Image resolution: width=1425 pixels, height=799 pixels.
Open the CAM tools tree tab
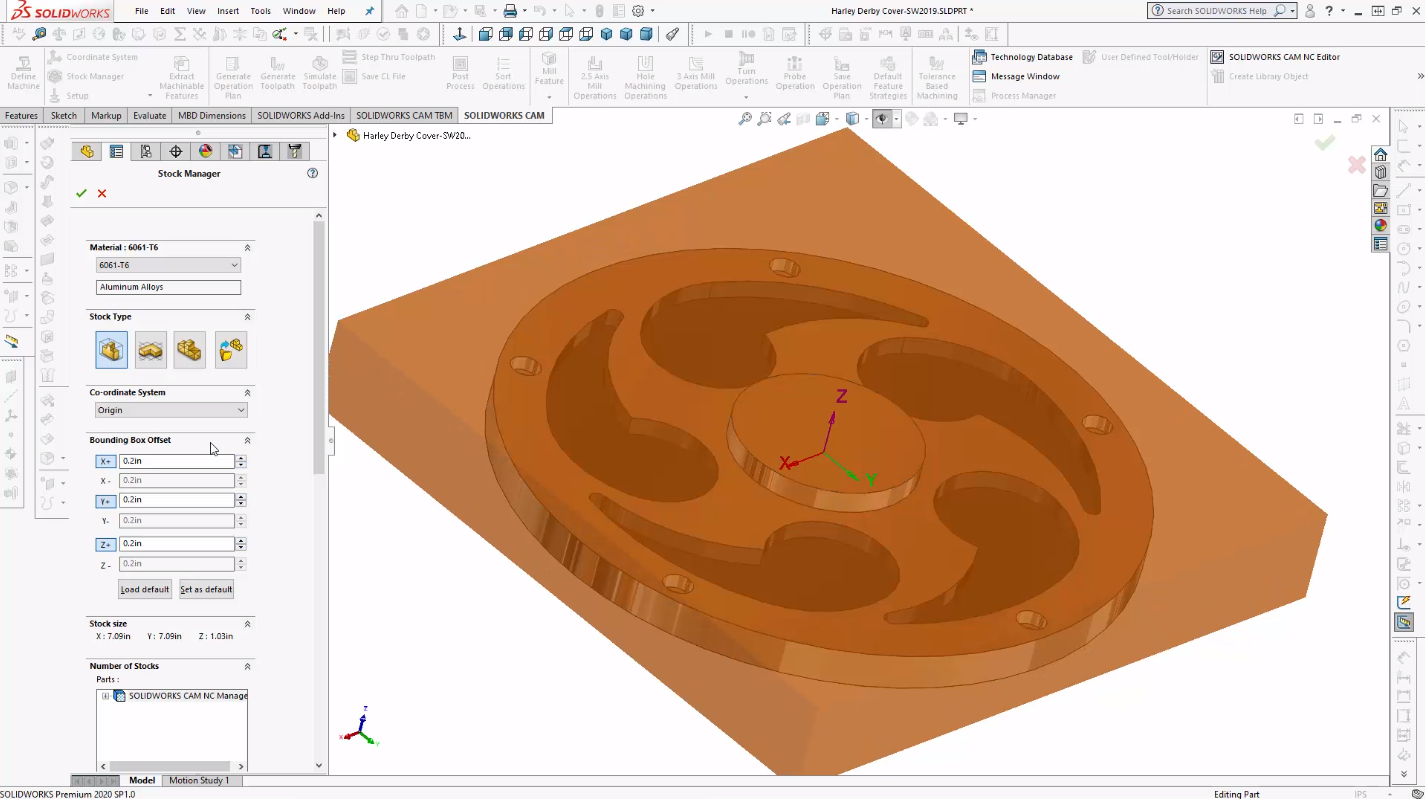(295, 151)
